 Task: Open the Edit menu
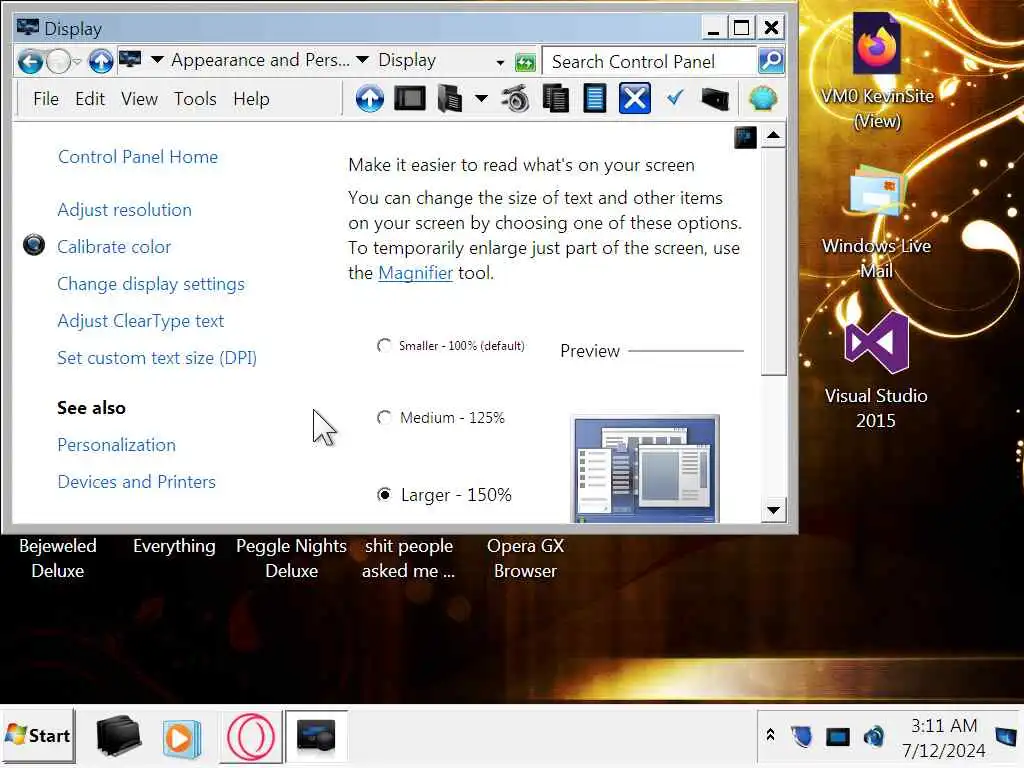[x=89, y=99]
